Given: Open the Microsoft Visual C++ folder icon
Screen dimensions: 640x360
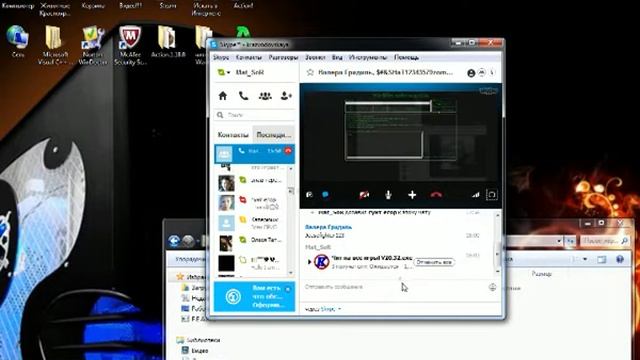Looking at the screenshot, I should (x=55, y=45).
